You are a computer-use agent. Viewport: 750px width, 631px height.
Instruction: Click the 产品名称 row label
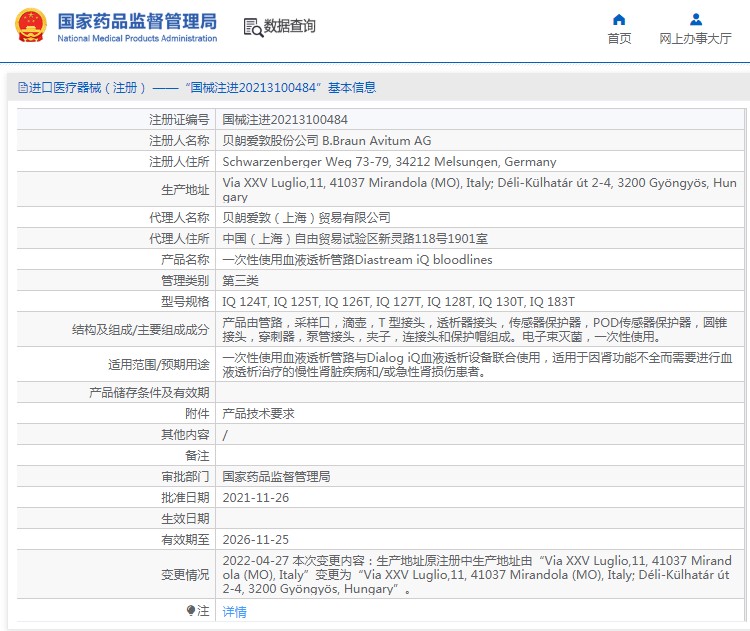[185, 260]
